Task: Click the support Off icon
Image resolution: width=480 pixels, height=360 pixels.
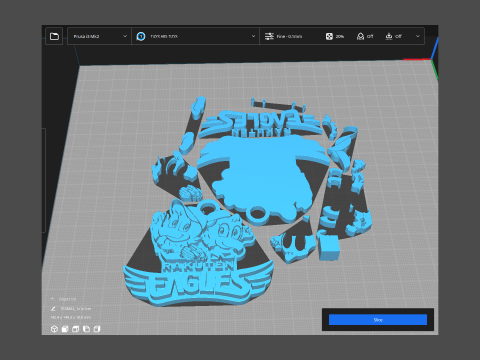Action: click(360, 36)
